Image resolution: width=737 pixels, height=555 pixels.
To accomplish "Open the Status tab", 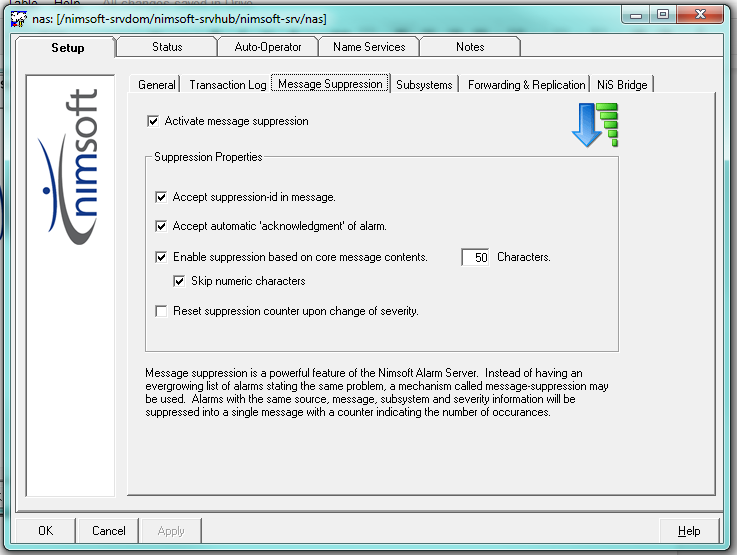I will 167,47.
